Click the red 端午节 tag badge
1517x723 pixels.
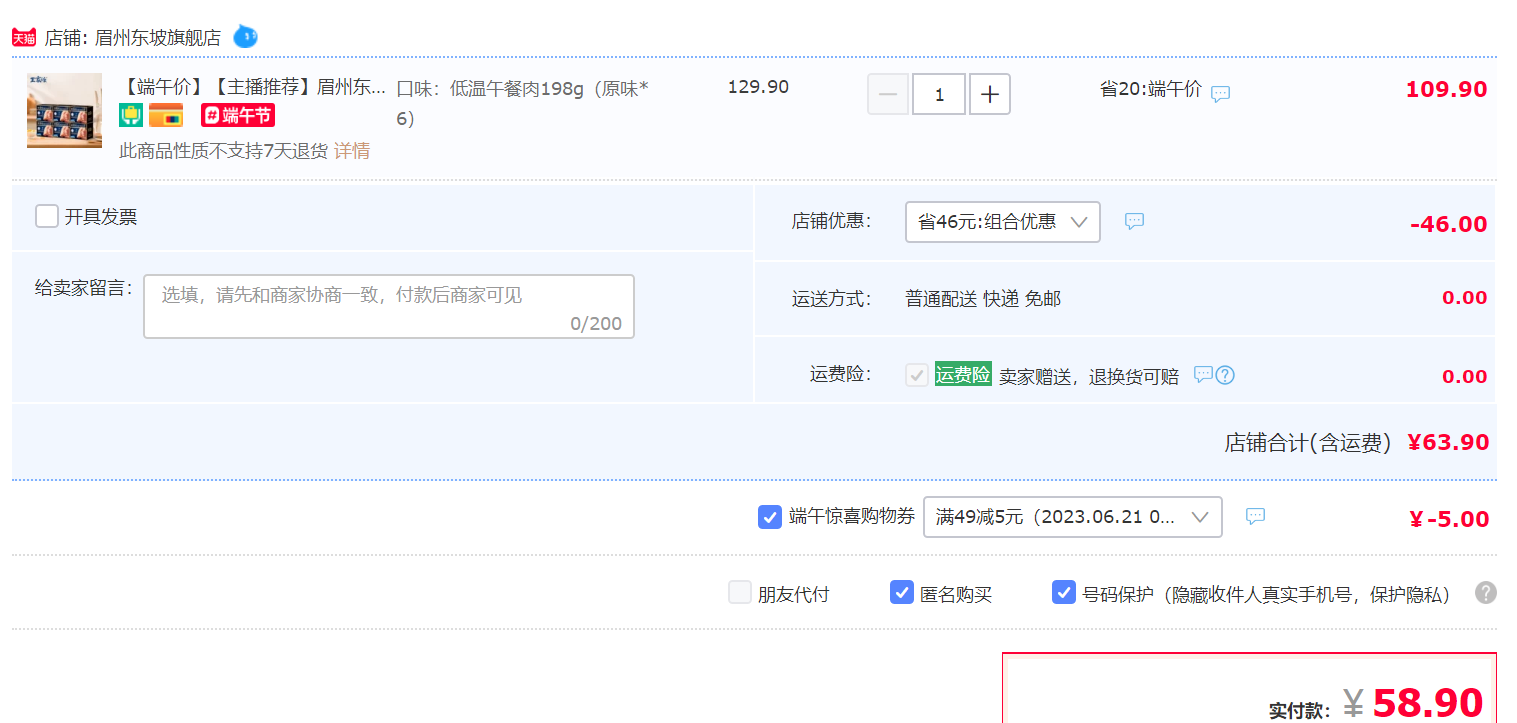click(x=238, y=115)
